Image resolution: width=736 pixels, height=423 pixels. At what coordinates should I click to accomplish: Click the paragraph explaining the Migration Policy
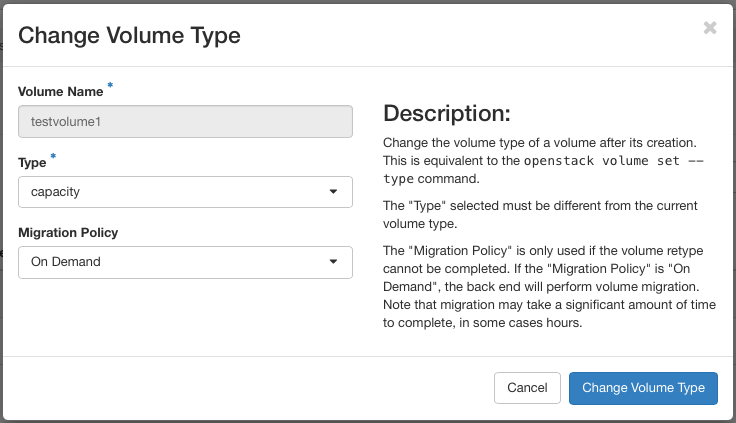tap(549, 286)
